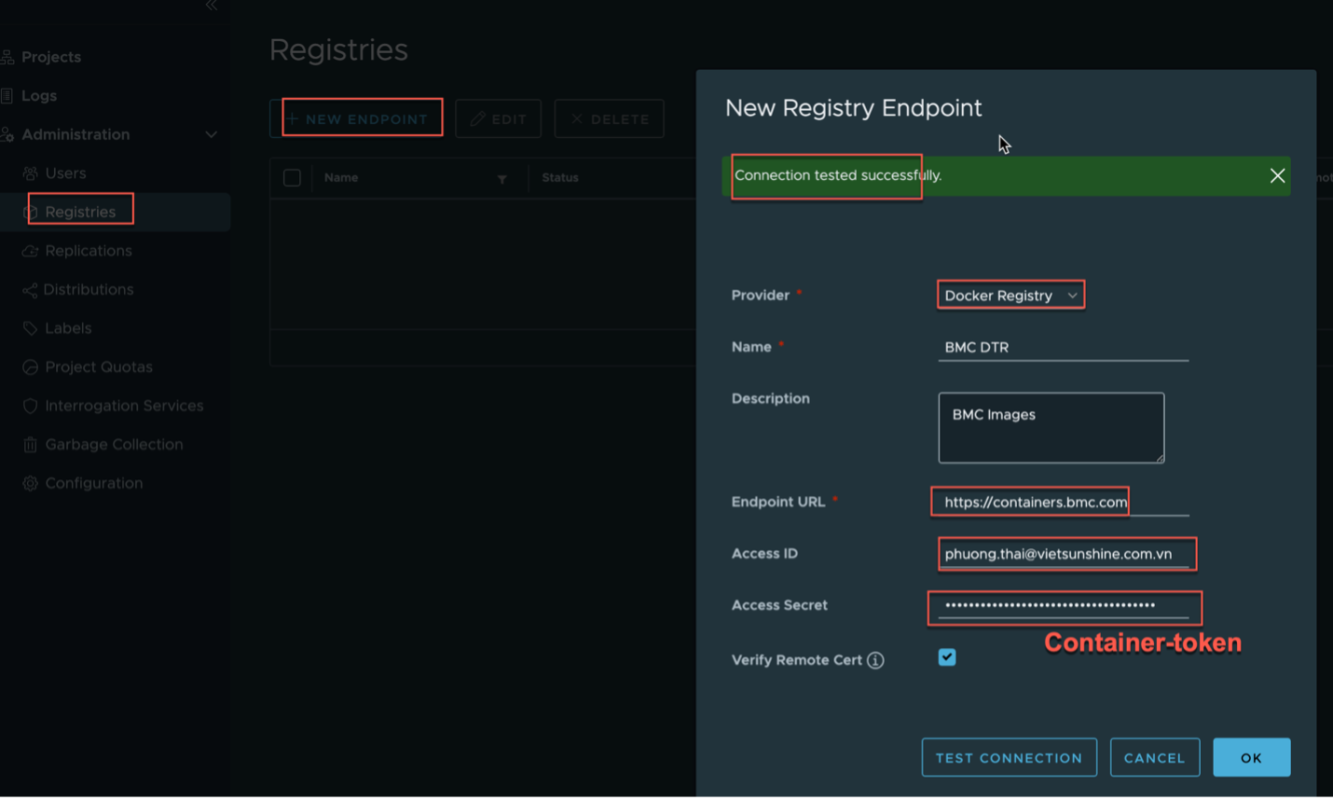Click the Garbage Collection trash icon
Viewport: 1333px width, 800px height.
(x=30, y=445)
